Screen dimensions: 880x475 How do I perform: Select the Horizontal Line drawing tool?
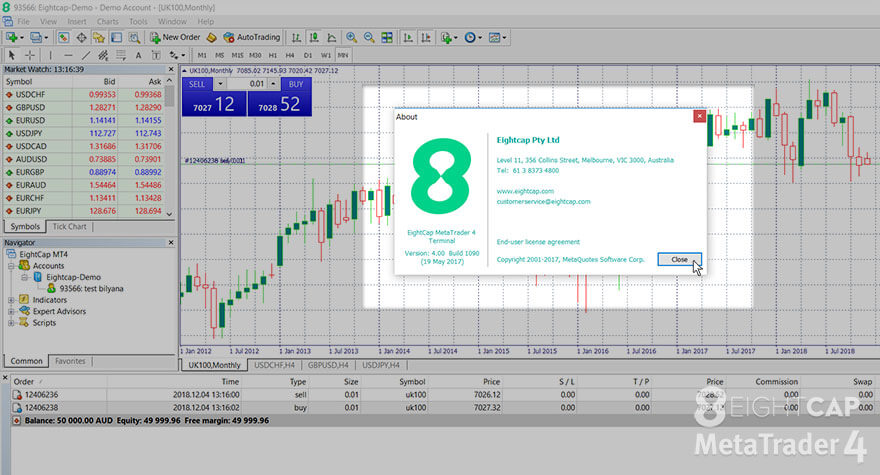click(68, 55)
